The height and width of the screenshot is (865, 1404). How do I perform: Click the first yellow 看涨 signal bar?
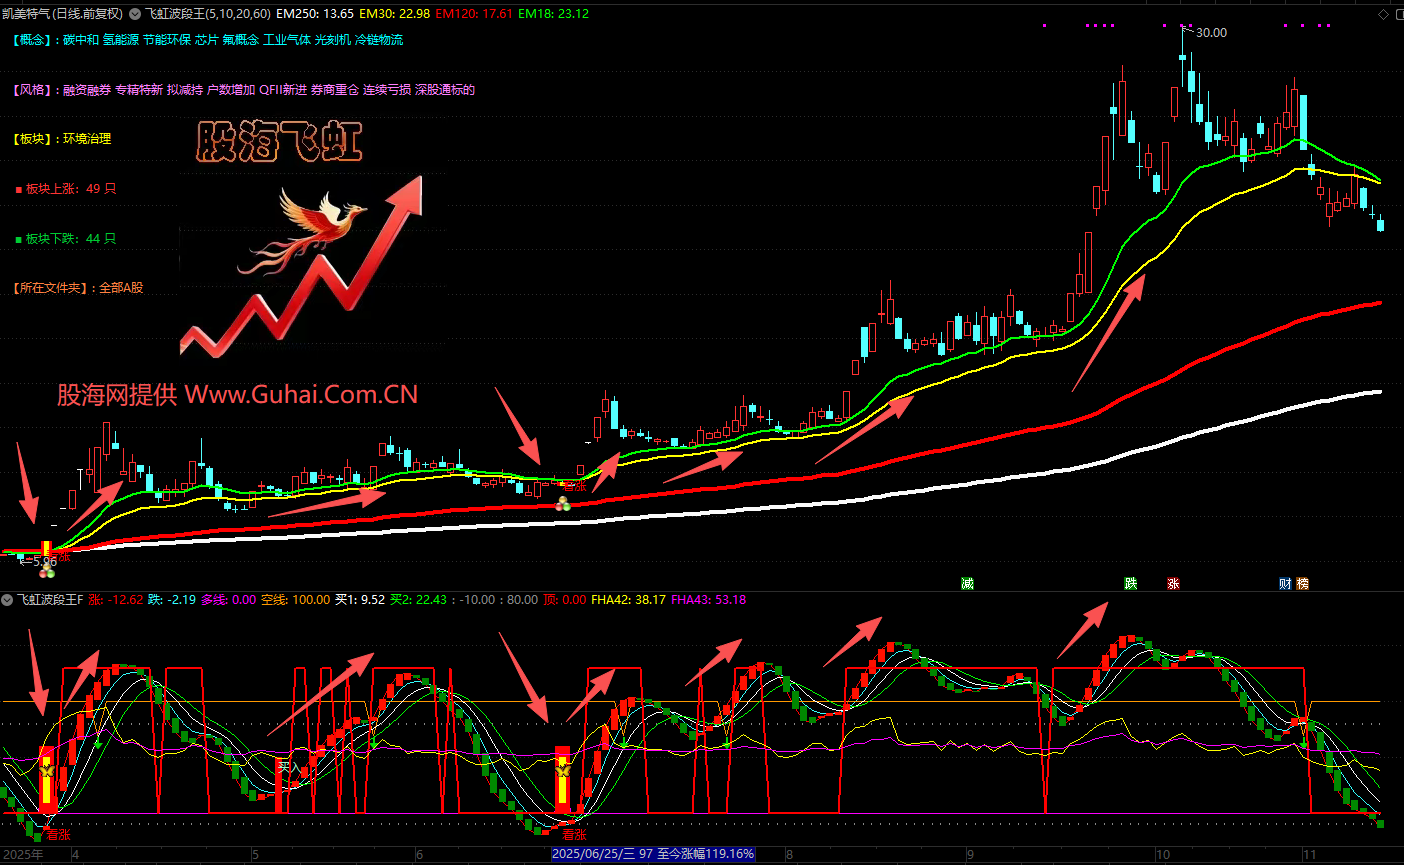coord(46,780)
